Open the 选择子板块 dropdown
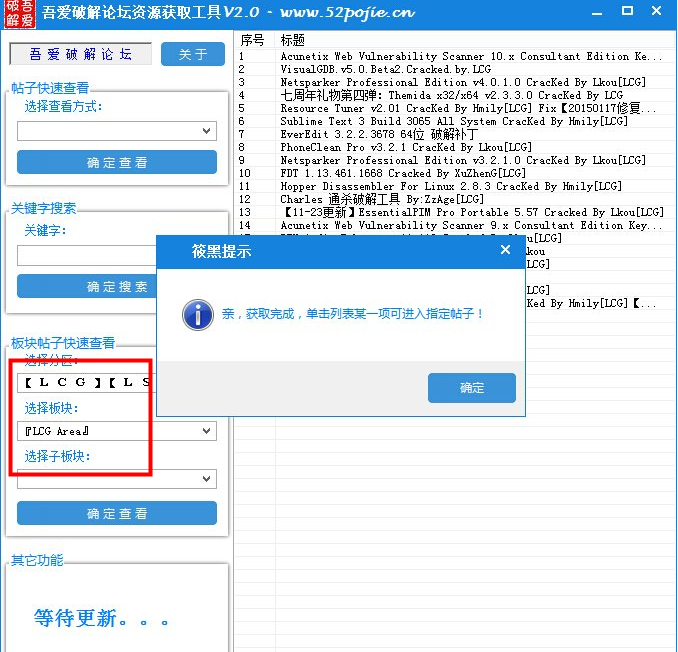Screen dimensions: 678x652 [117, 479]
